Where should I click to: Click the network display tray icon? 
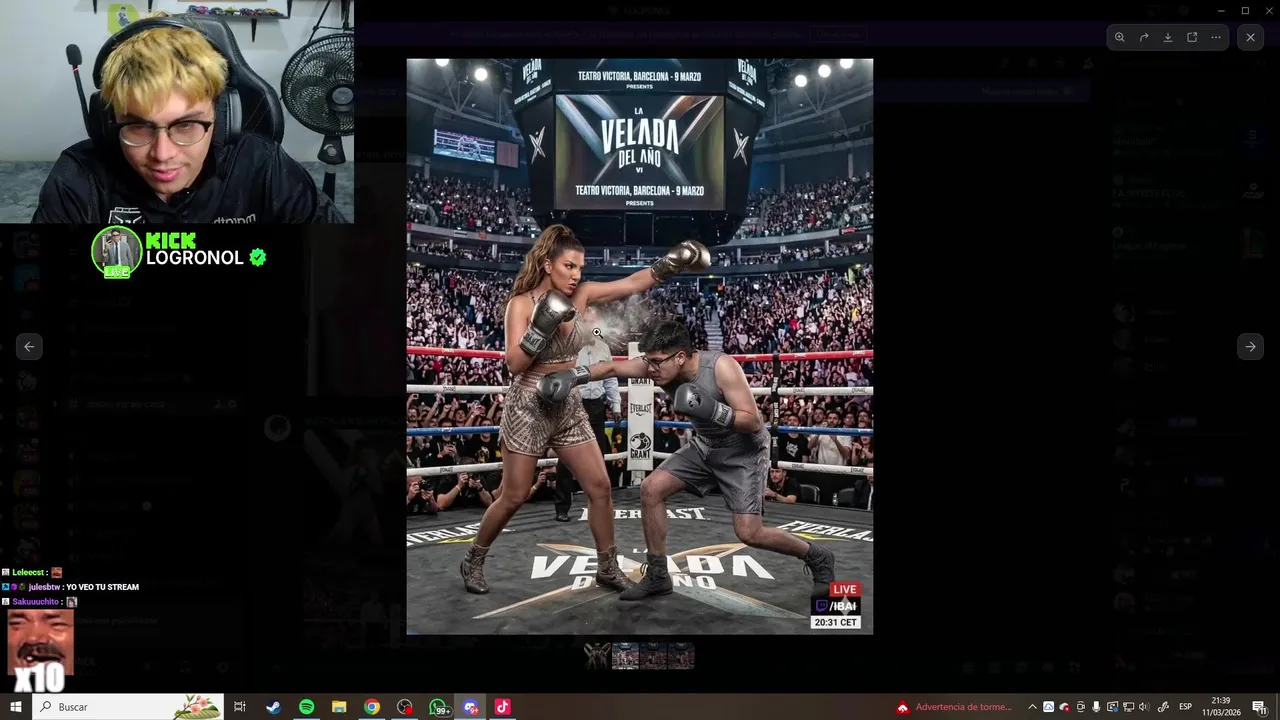pos(1128,707)
